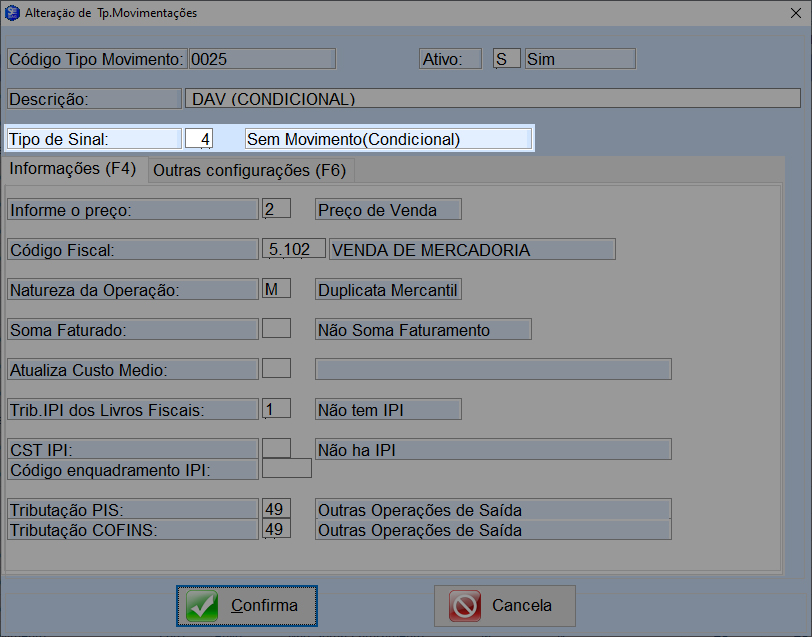Click the Trib.IPI dos Livros Fiscais field
The height and width of the screenshot is (637, 812).
point(275,409)
